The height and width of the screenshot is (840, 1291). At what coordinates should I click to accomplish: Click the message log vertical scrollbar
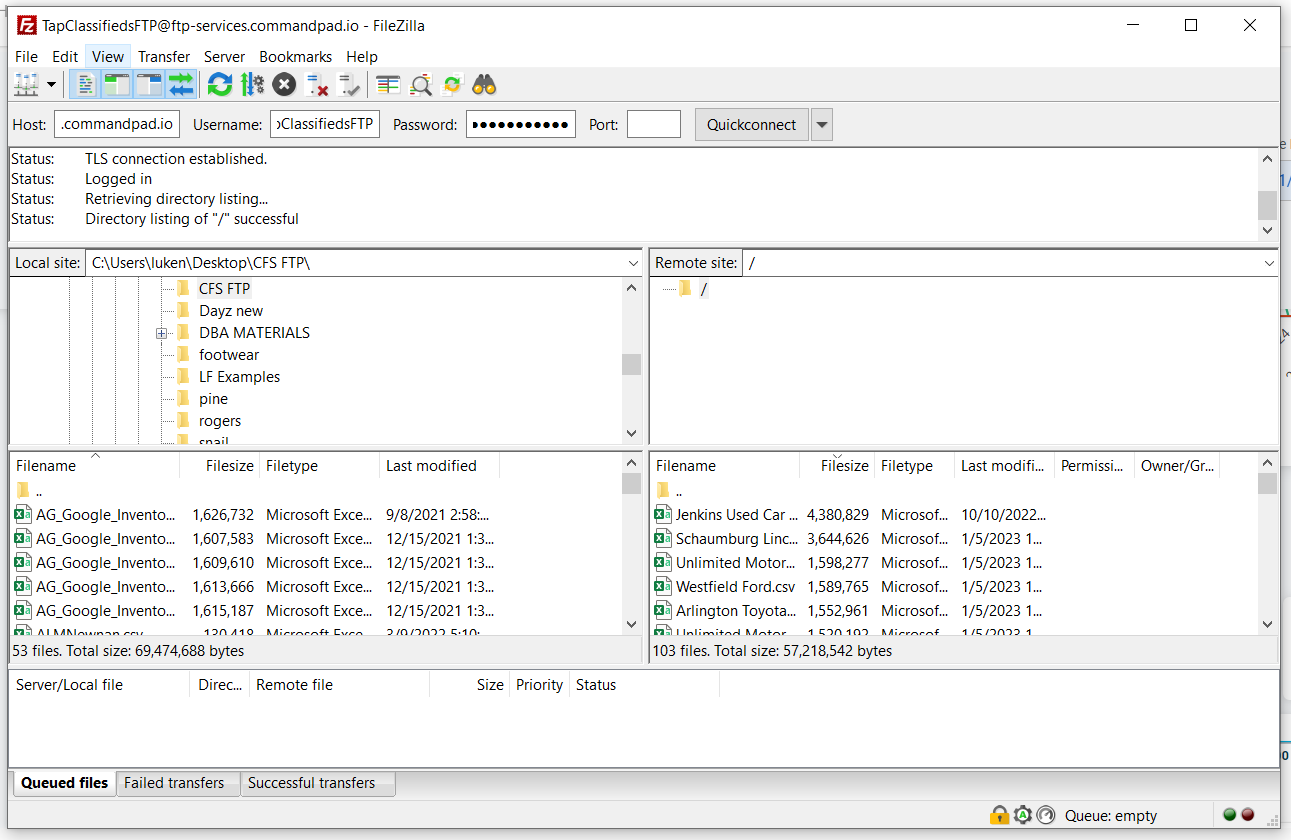pyautogui.click(x=1267, y=194)
